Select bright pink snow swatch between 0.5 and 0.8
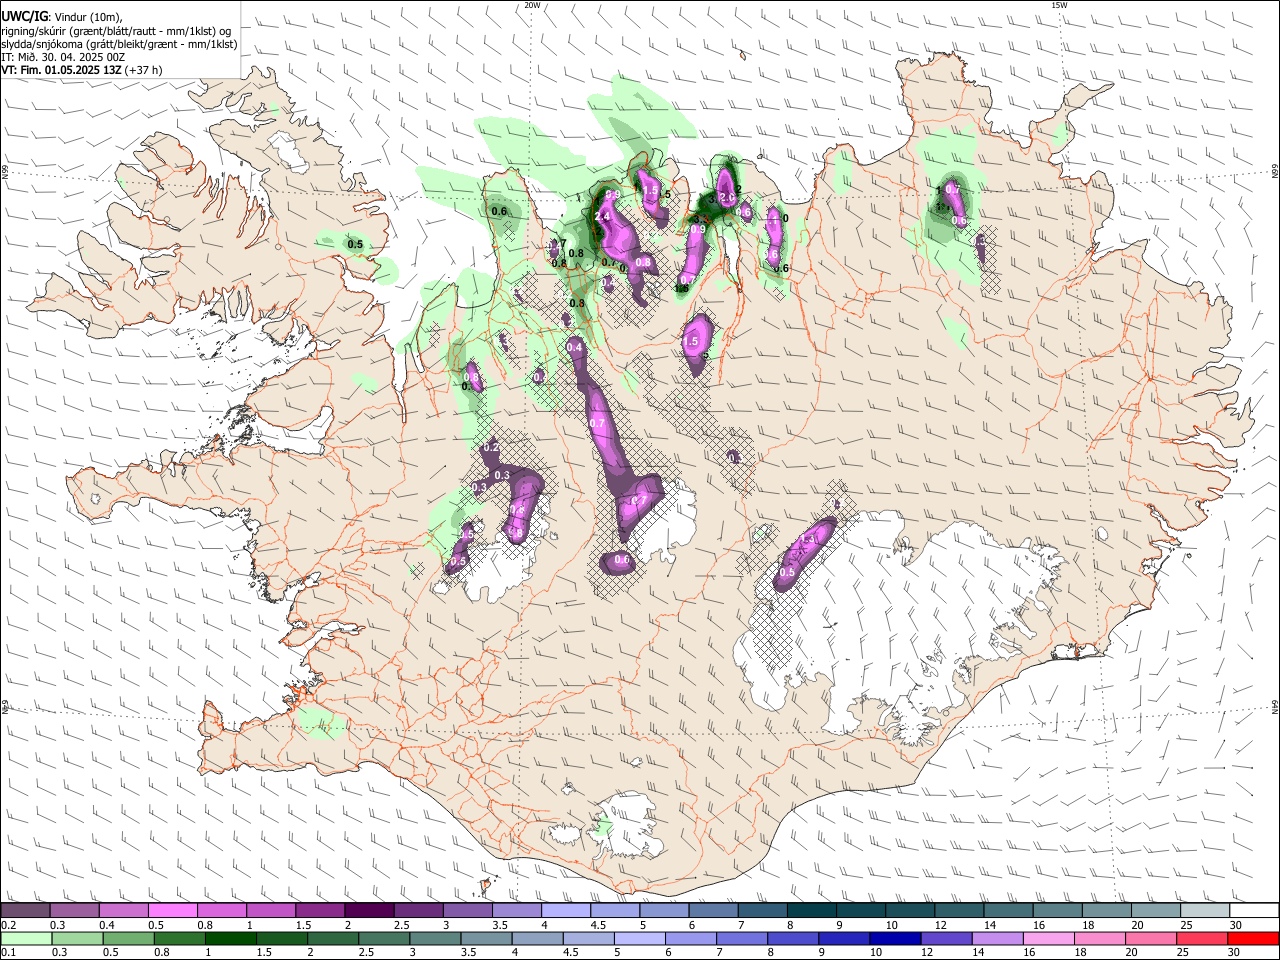Viewport: 1280px width, 960px height. 172,911
